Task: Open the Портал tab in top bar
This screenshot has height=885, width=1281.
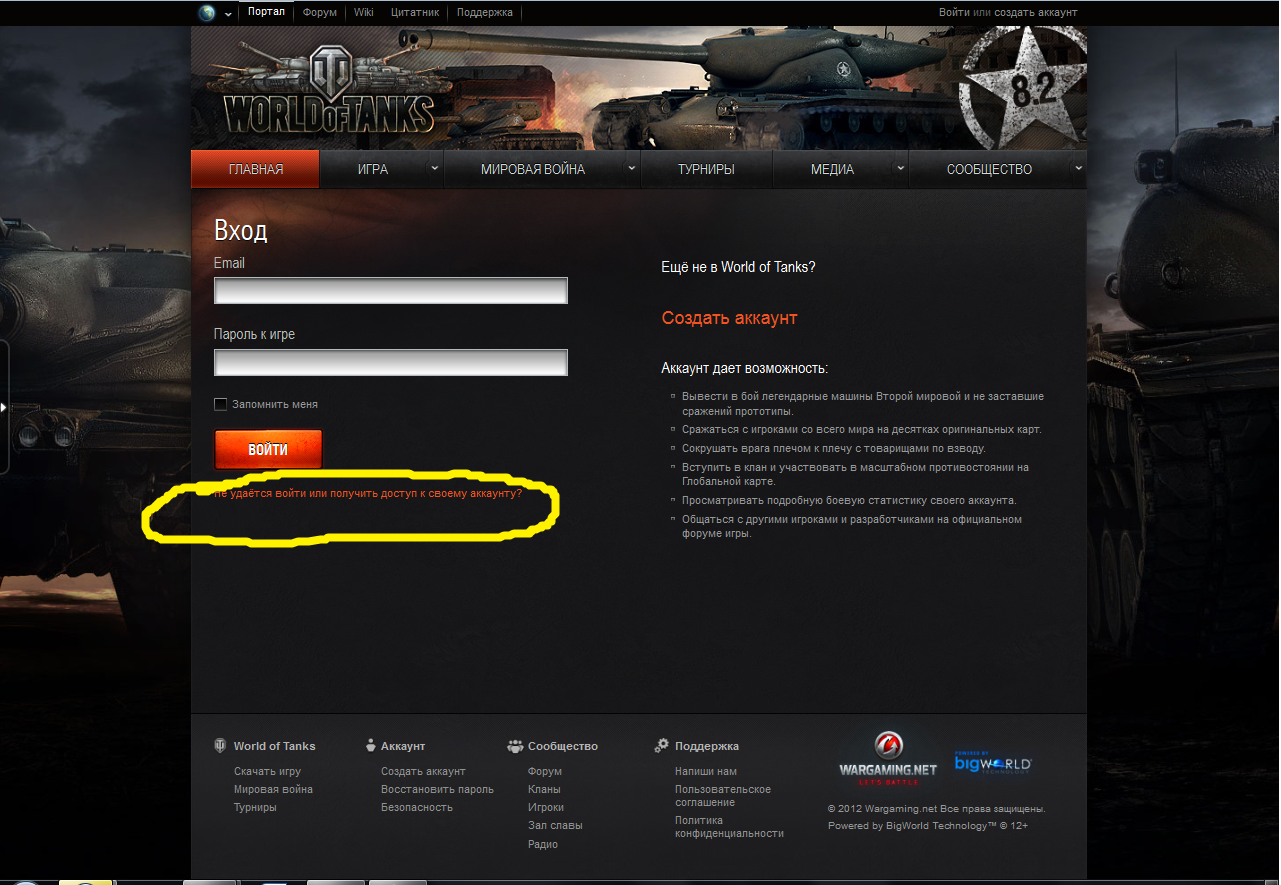Action: (266, 12)
